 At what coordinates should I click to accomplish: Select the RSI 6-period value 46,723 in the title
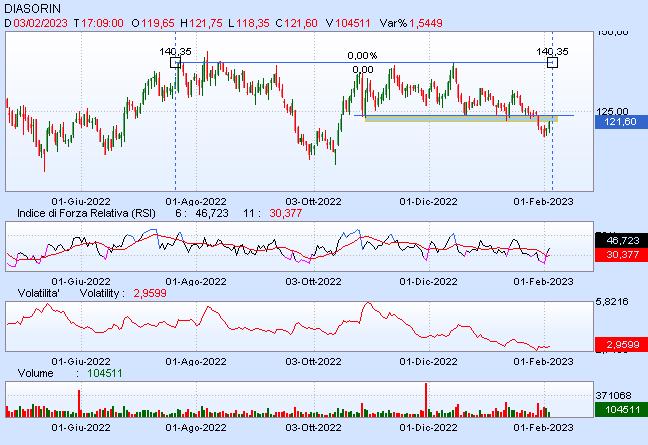[x=212, y=214]
